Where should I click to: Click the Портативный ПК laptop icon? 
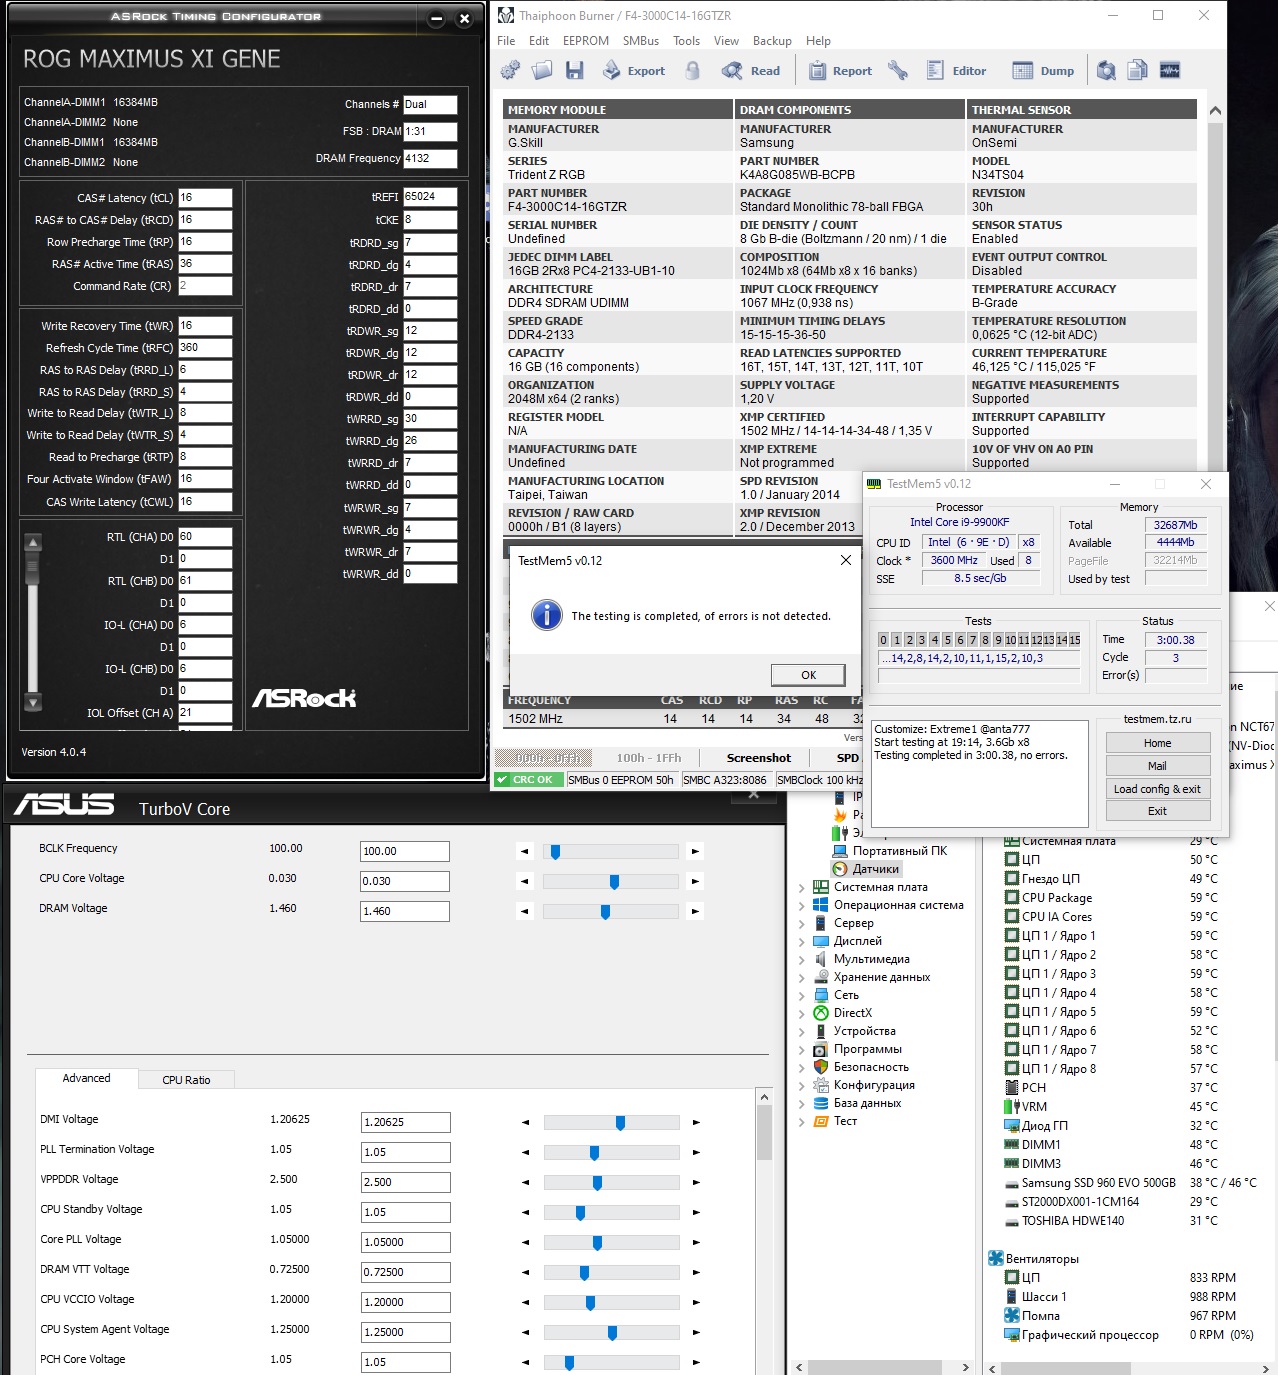point(840,851)
